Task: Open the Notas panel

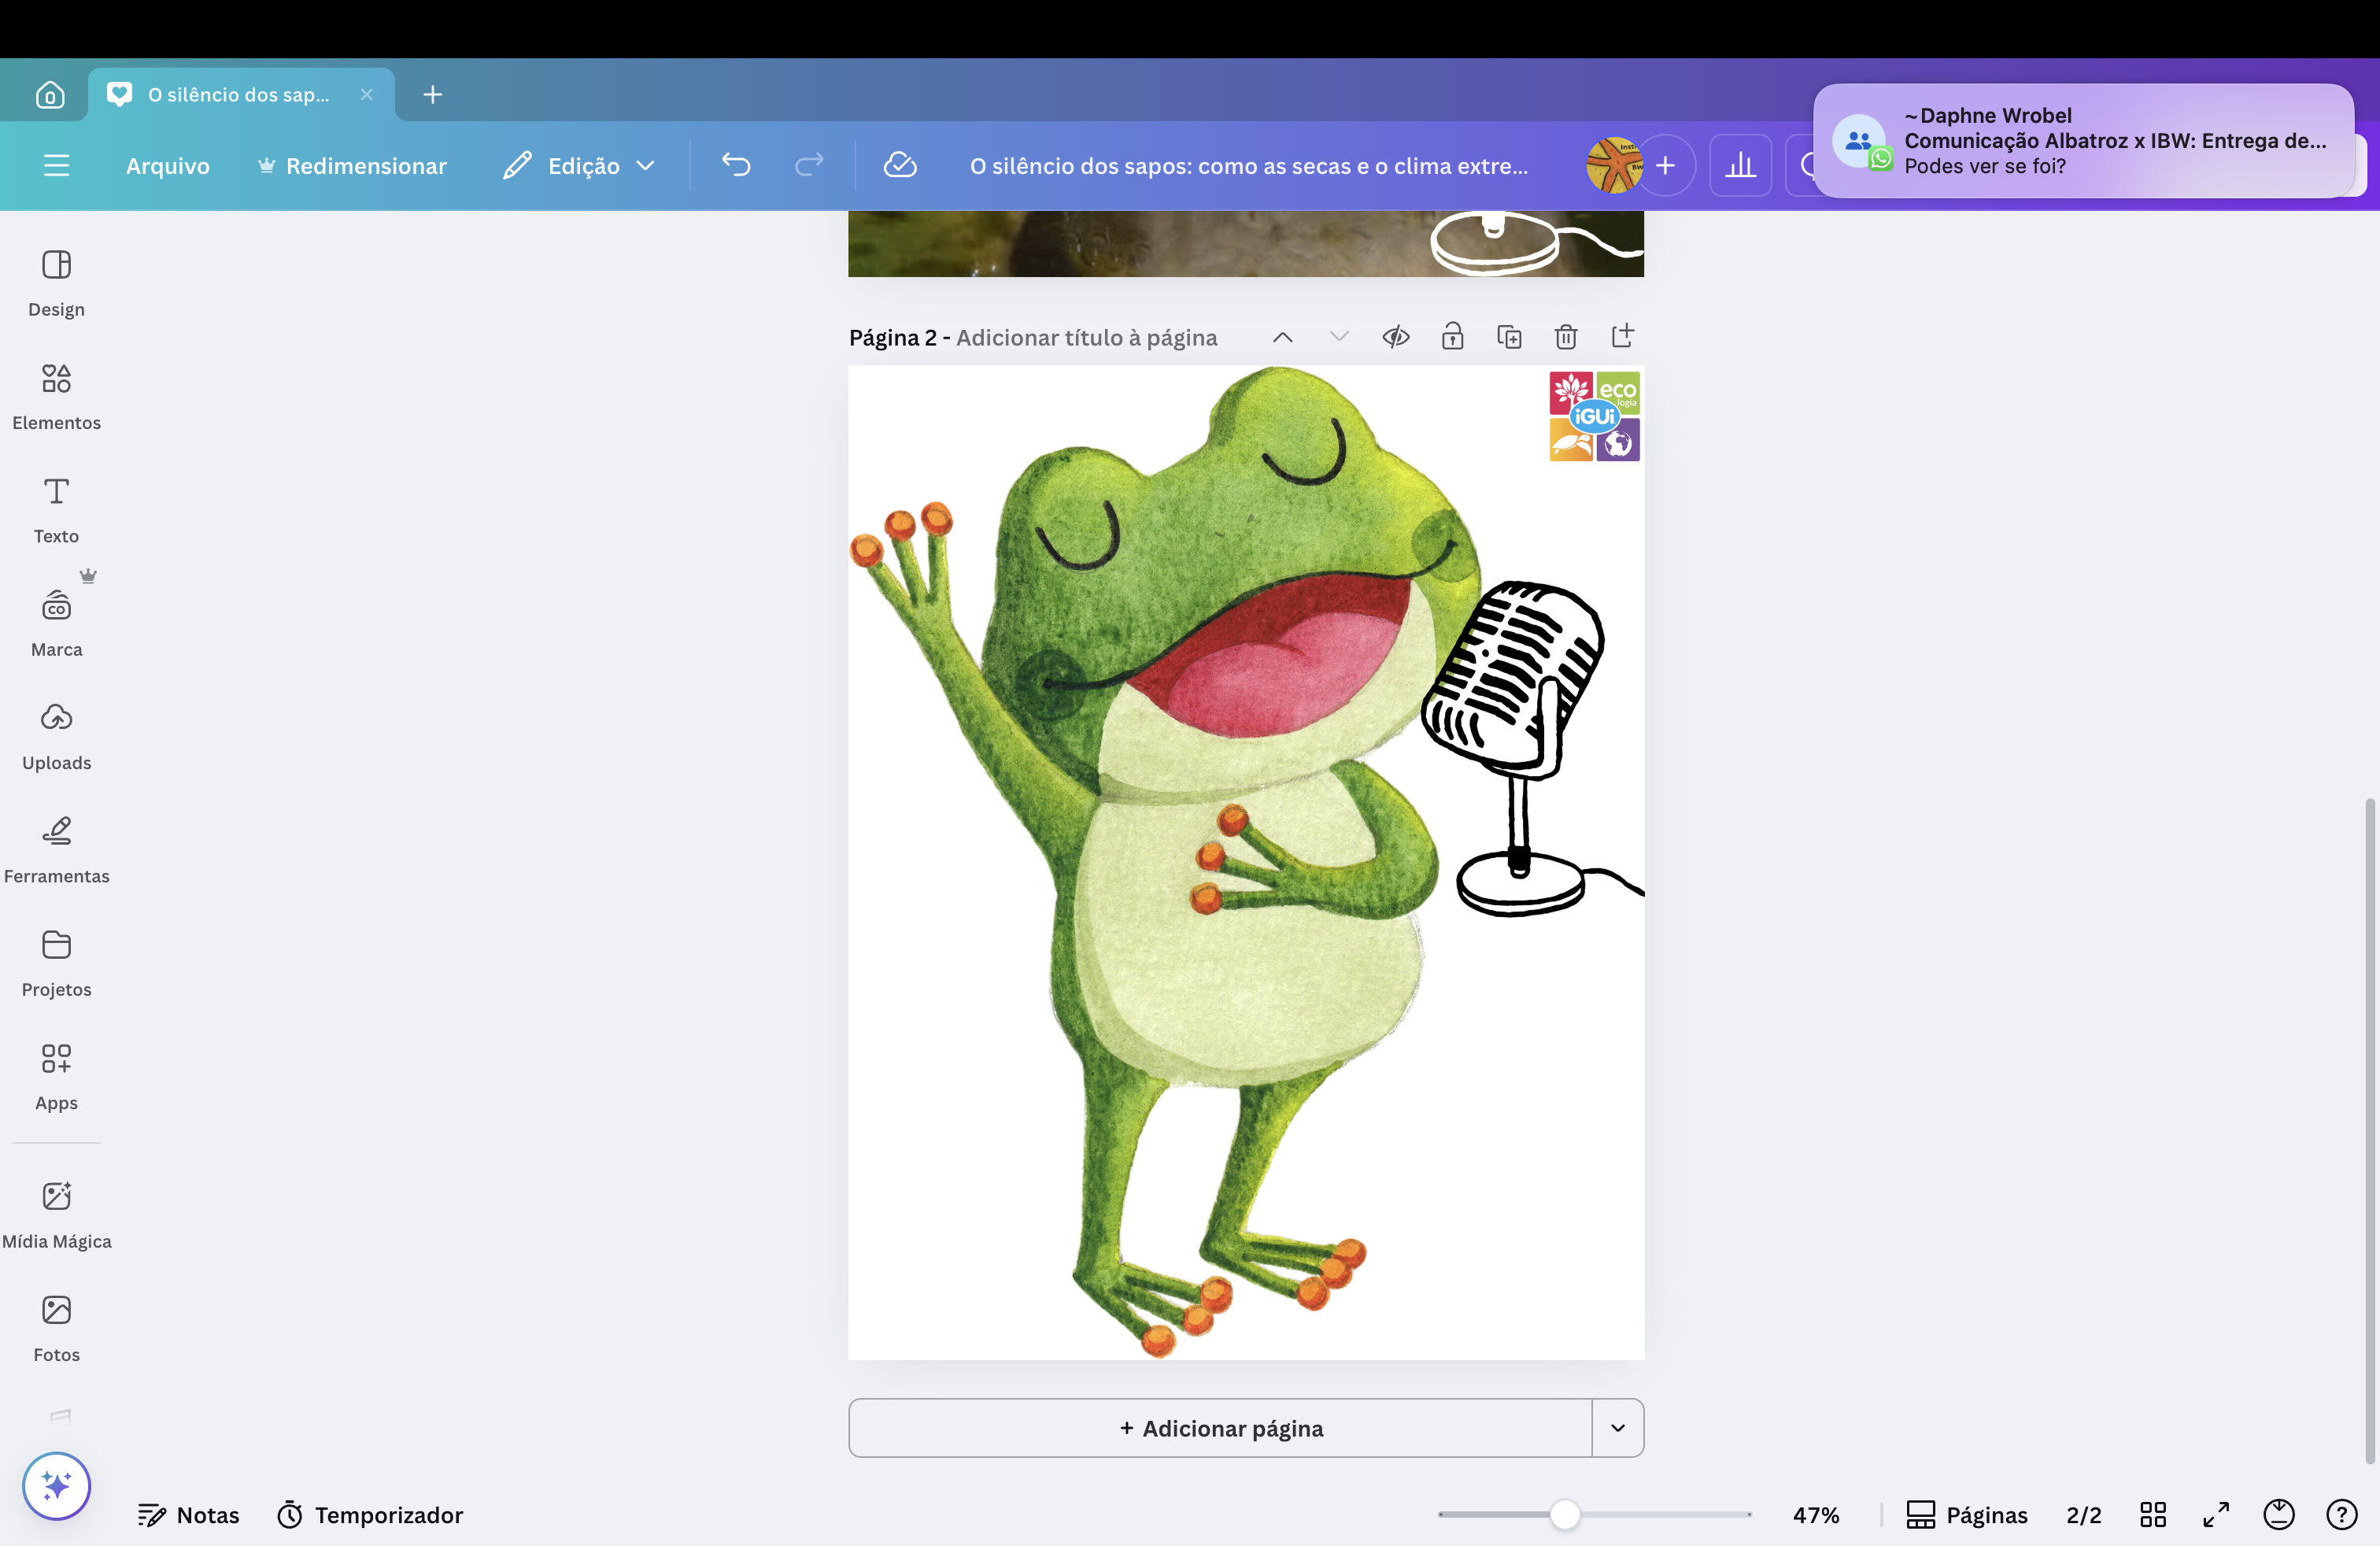Action: click(x=189, y=1514)
